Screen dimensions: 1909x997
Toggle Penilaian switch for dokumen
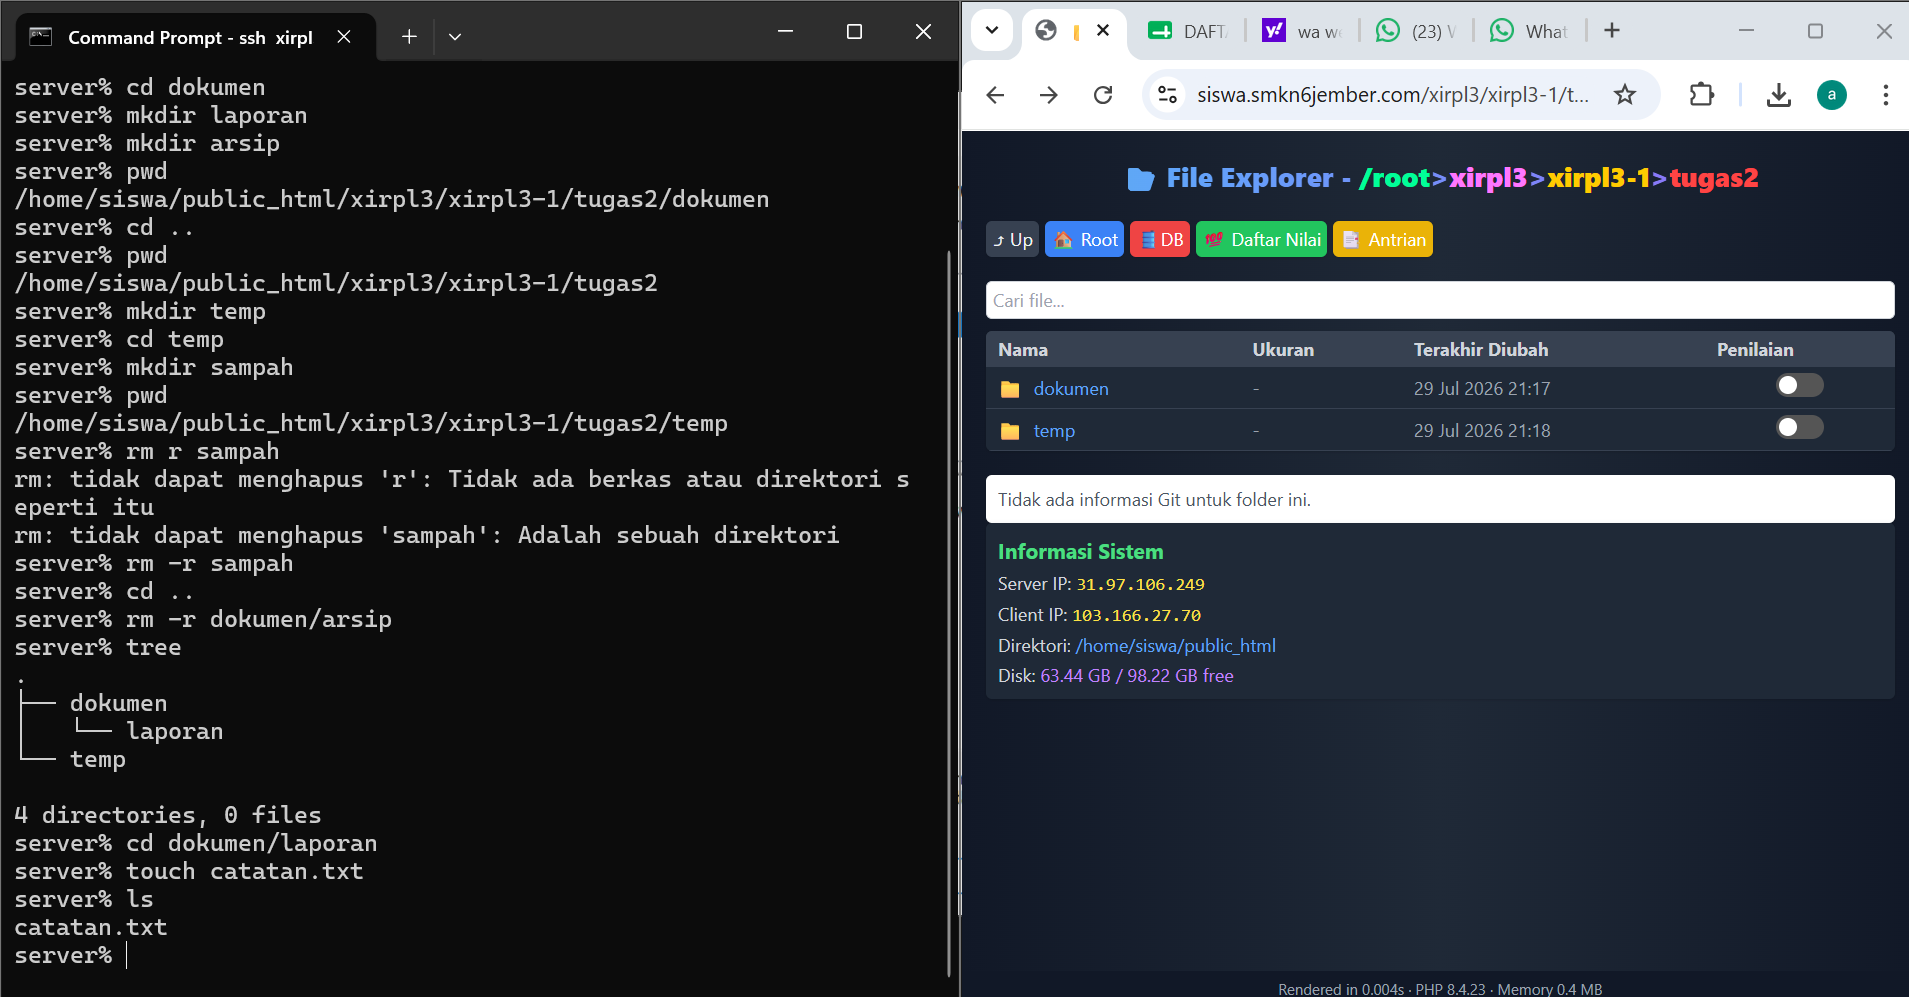point(1799,386)
